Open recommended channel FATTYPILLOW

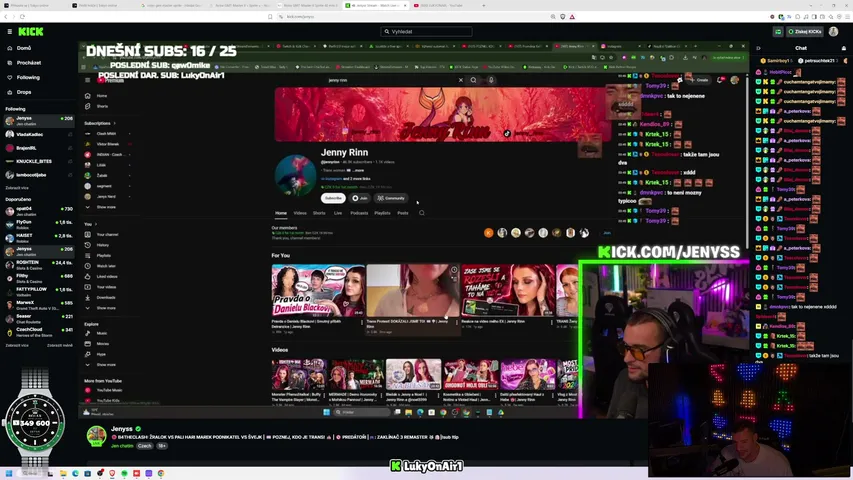(39, 292)
